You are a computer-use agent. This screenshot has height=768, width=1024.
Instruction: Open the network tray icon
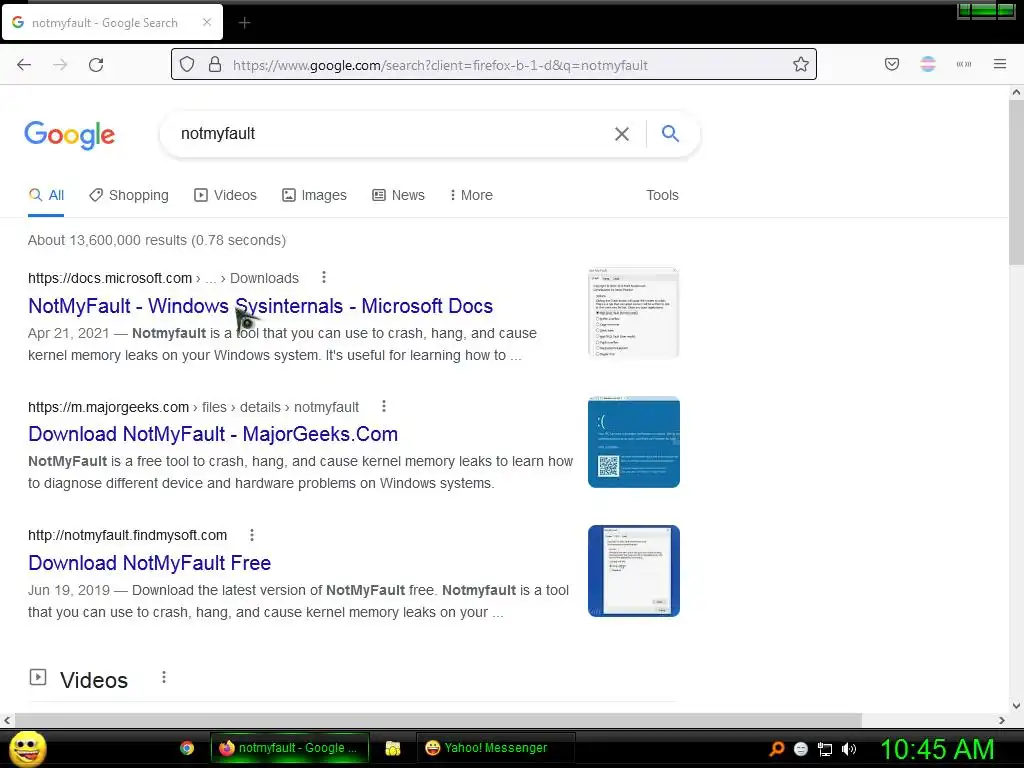click(x=825, y=749)
